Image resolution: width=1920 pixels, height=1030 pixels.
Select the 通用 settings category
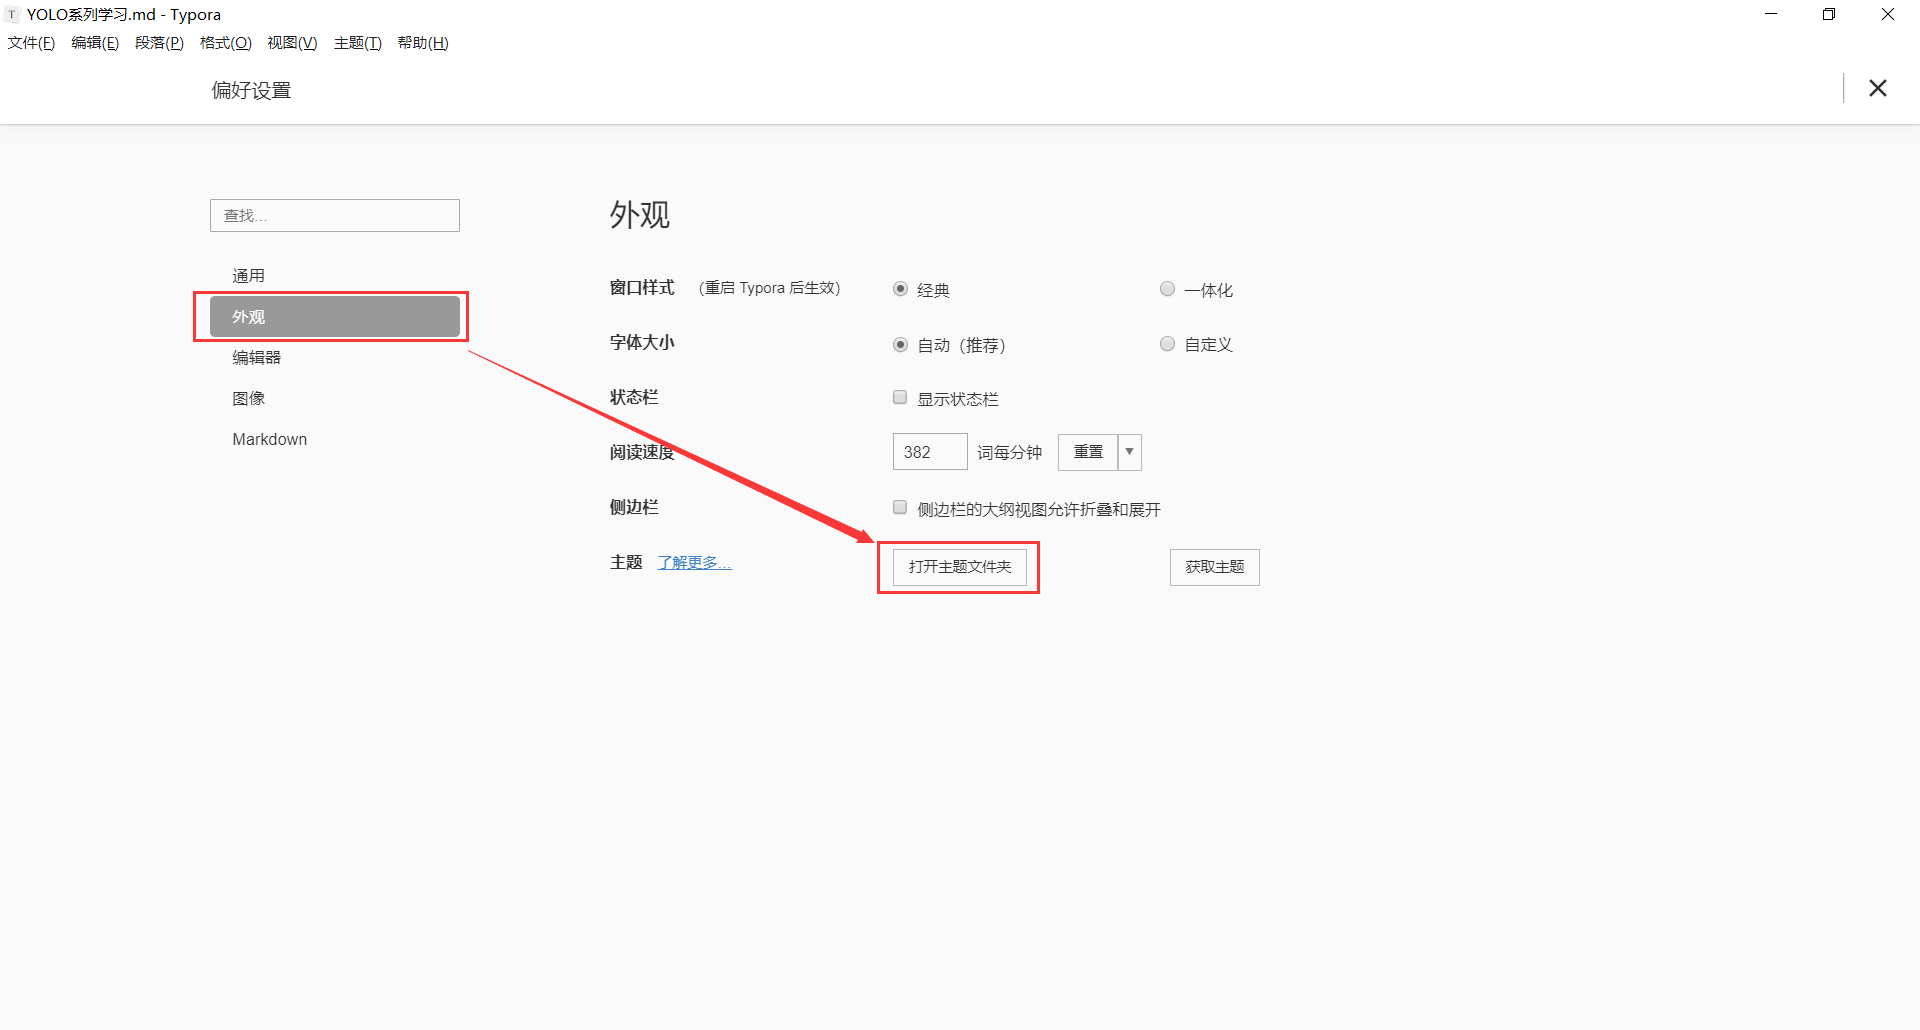click(x=335, y=276)
